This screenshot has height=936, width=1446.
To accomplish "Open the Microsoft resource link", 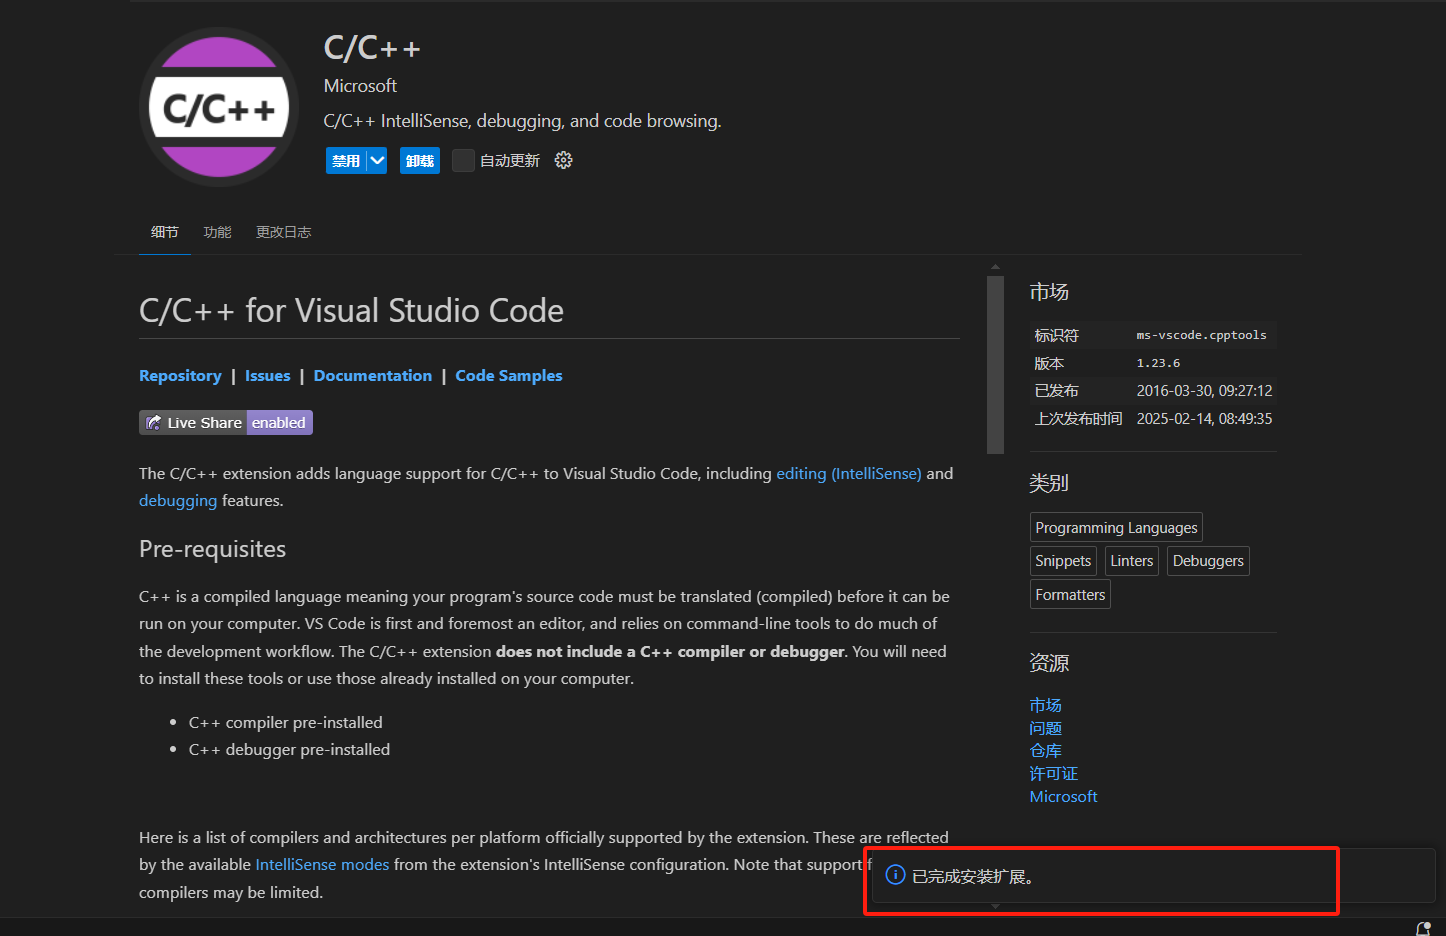I will point(1064,797).
